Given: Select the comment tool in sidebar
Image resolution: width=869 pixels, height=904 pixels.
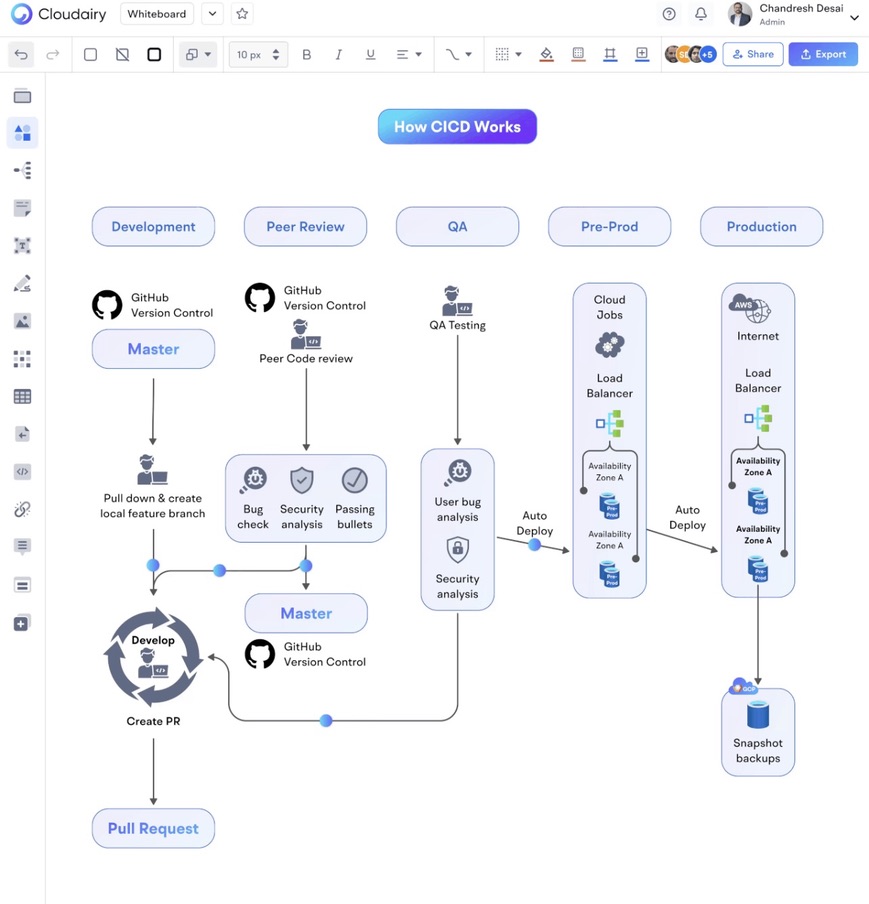Looking at the screenshot, I should [x=22, y=546].
